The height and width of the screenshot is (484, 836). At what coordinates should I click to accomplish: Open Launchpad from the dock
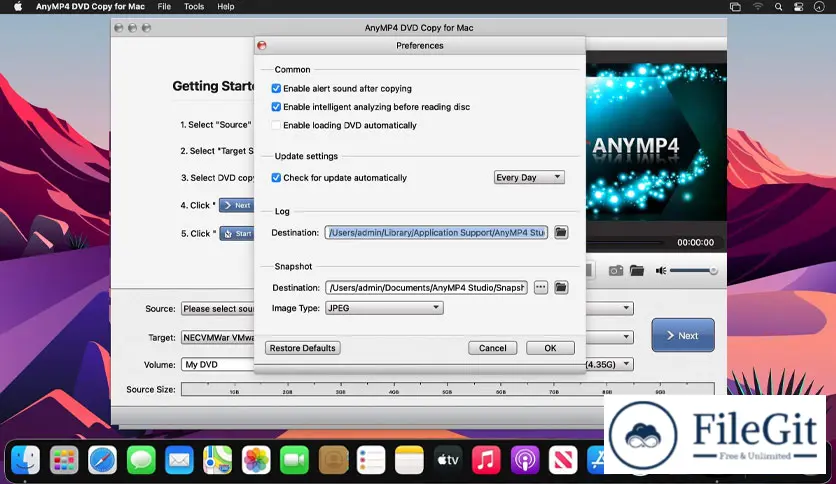[64, 459]
